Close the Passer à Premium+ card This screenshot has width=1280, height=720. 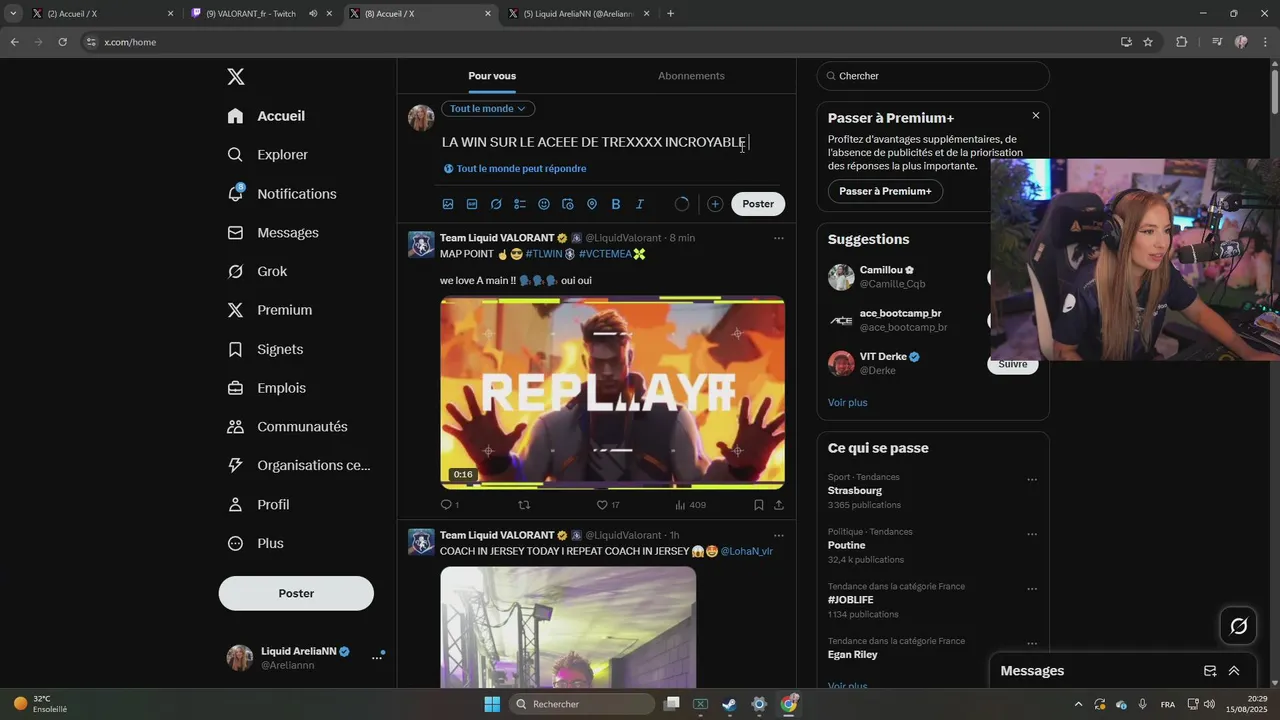(1036, 116)
